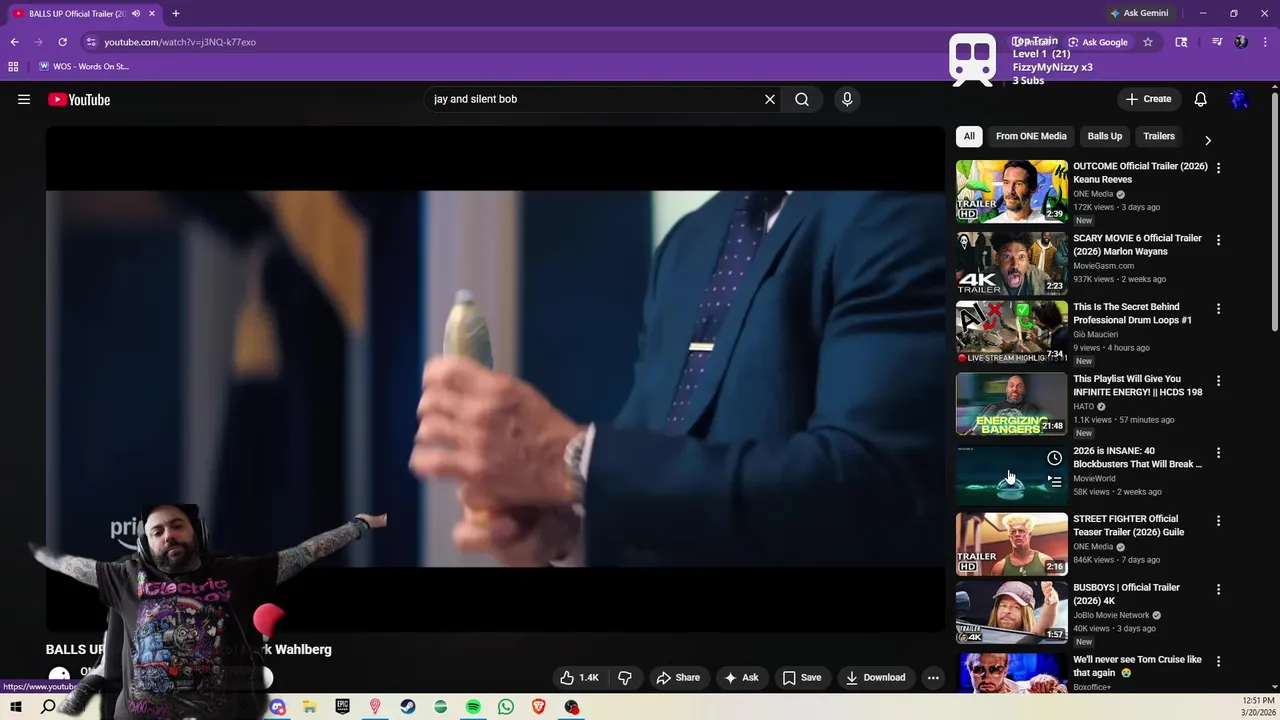Open YouTube notifications bell
This screenshot has width=1280, height=720.
point(1200,99)
